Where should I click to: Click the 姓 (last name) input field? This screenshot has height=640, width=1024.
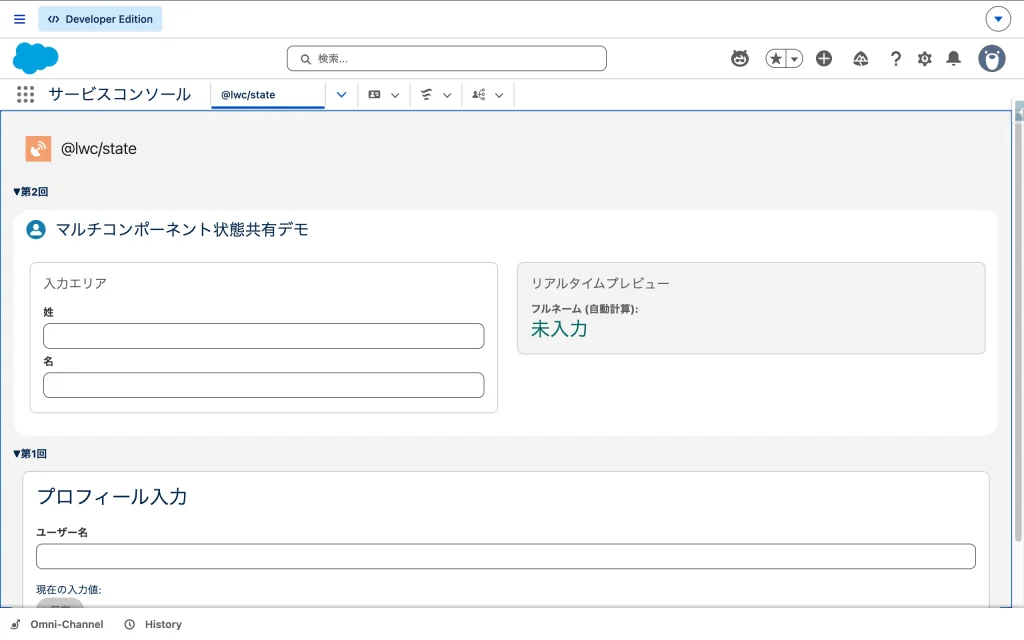click(263, 336)
